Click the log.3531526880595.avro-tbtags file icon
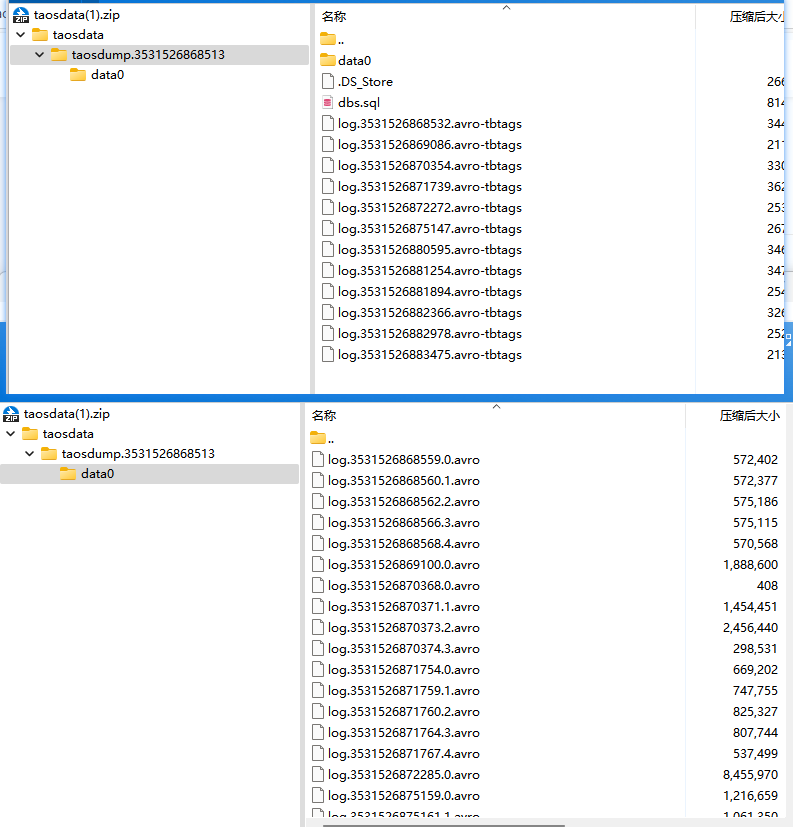Screen dimensions: 793x827 [327, 250]
